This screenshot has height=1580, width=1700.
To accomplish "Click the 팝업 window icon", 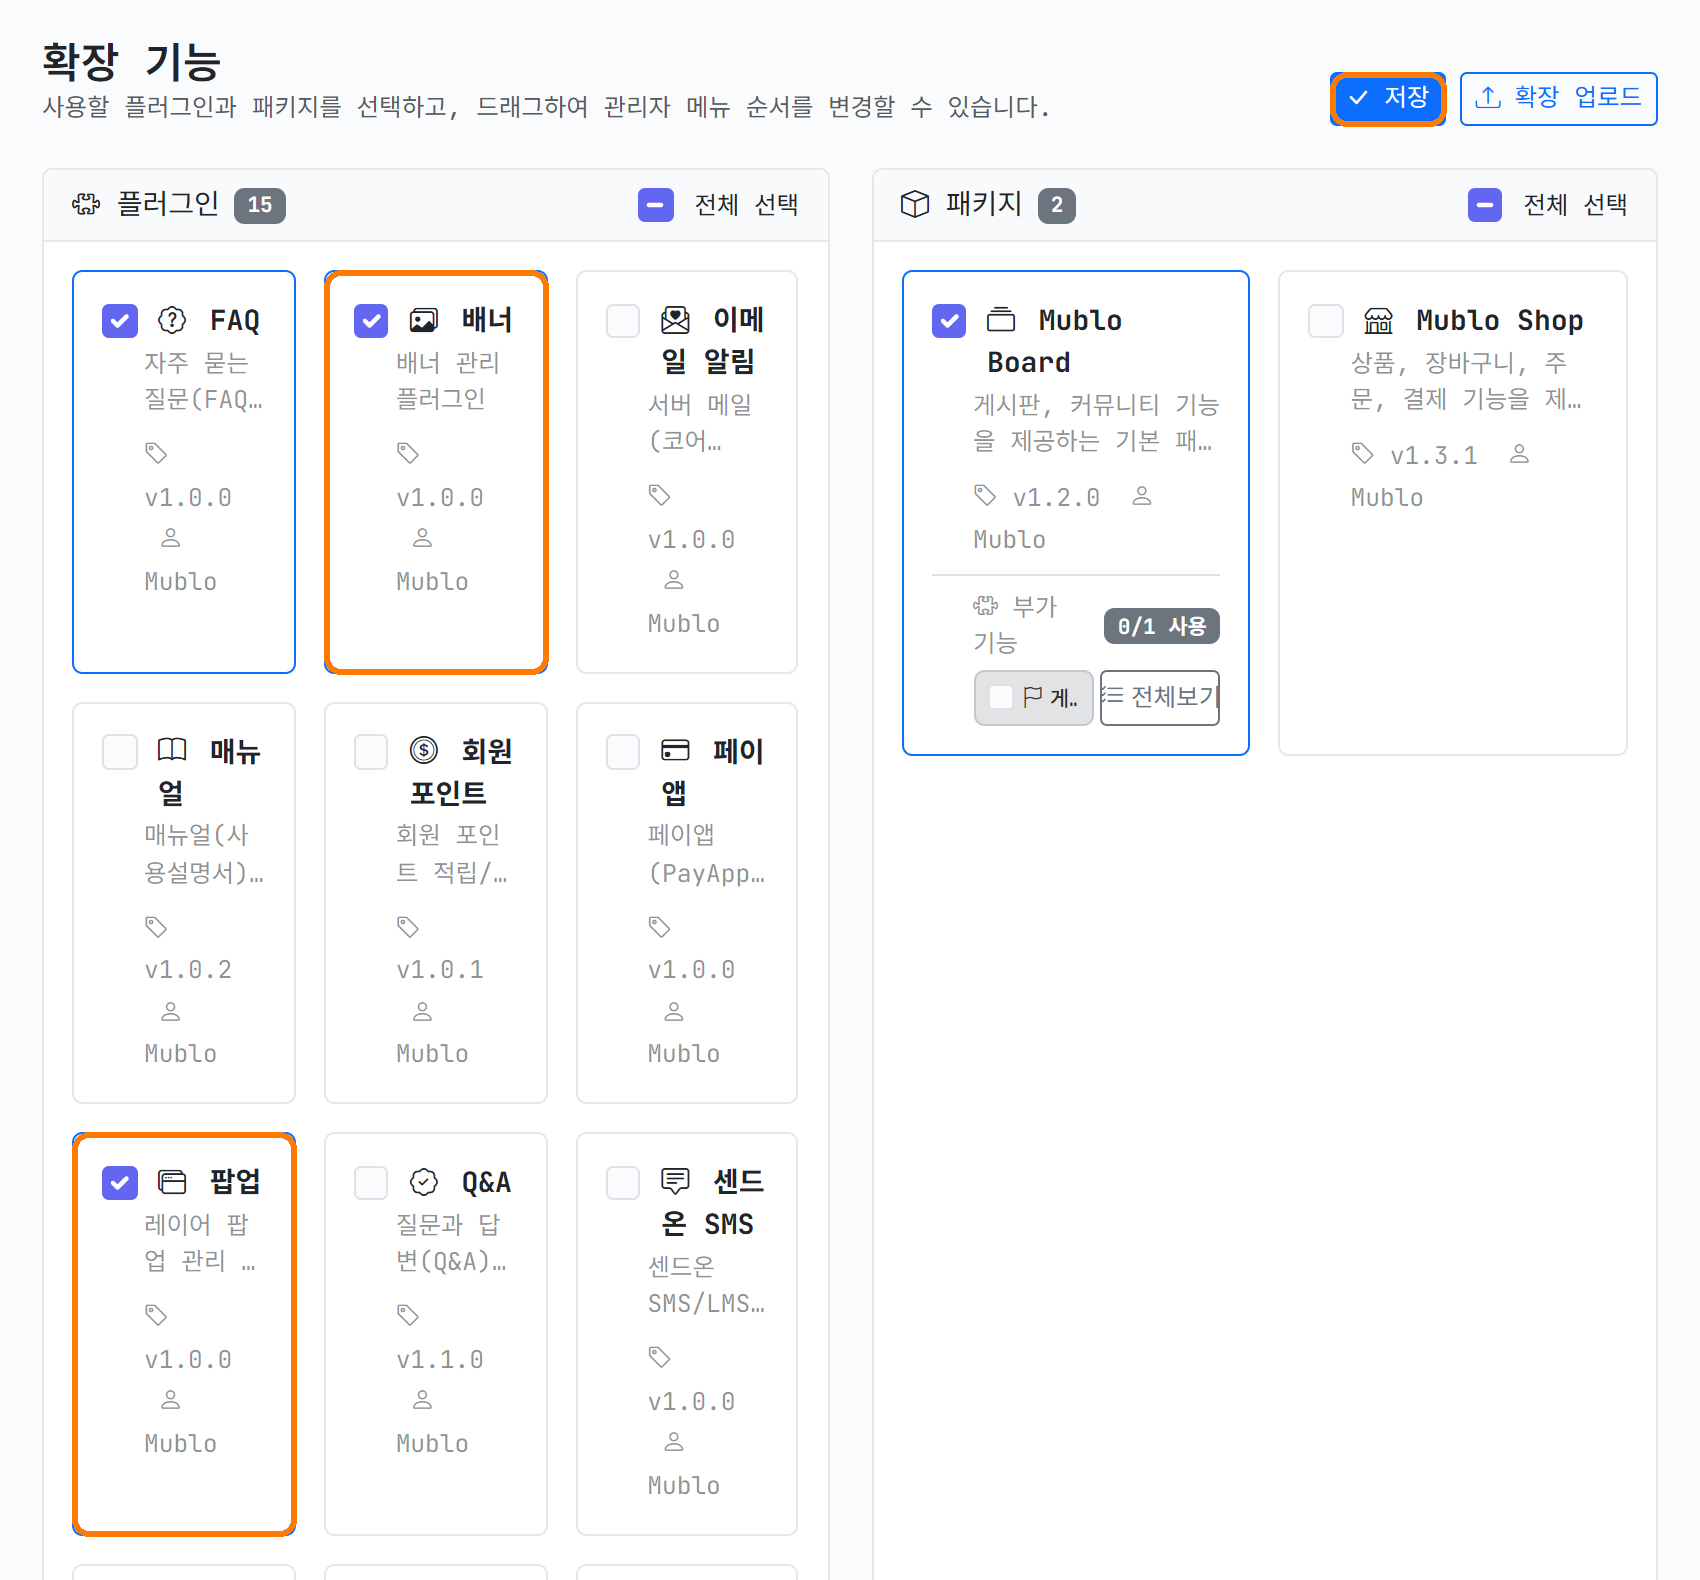I will (172, 1182).
